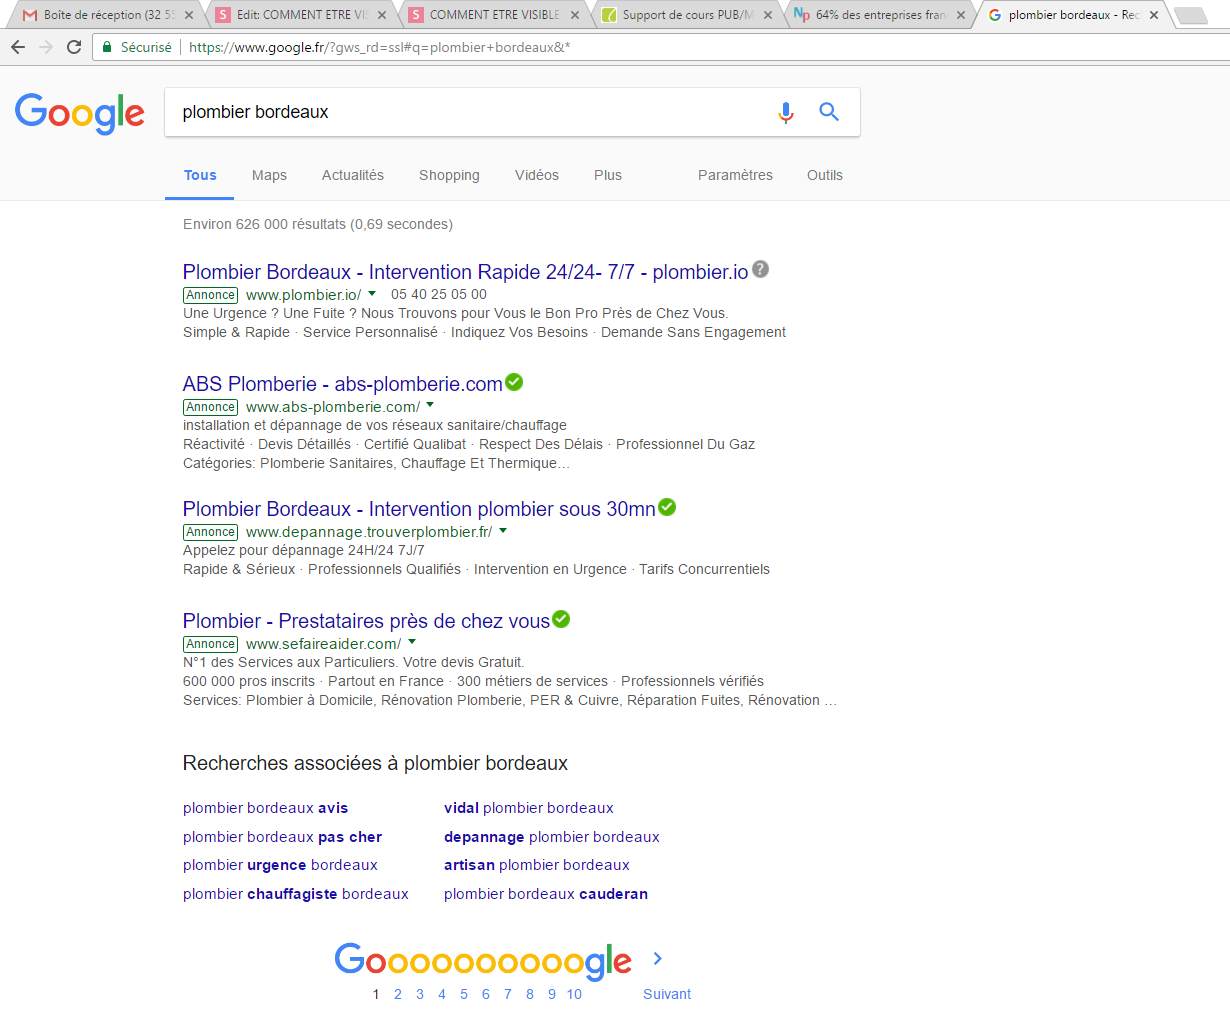Click the Google logo beside the search box
This screenshot has width=1230, height=1018.
pos(80,113)
